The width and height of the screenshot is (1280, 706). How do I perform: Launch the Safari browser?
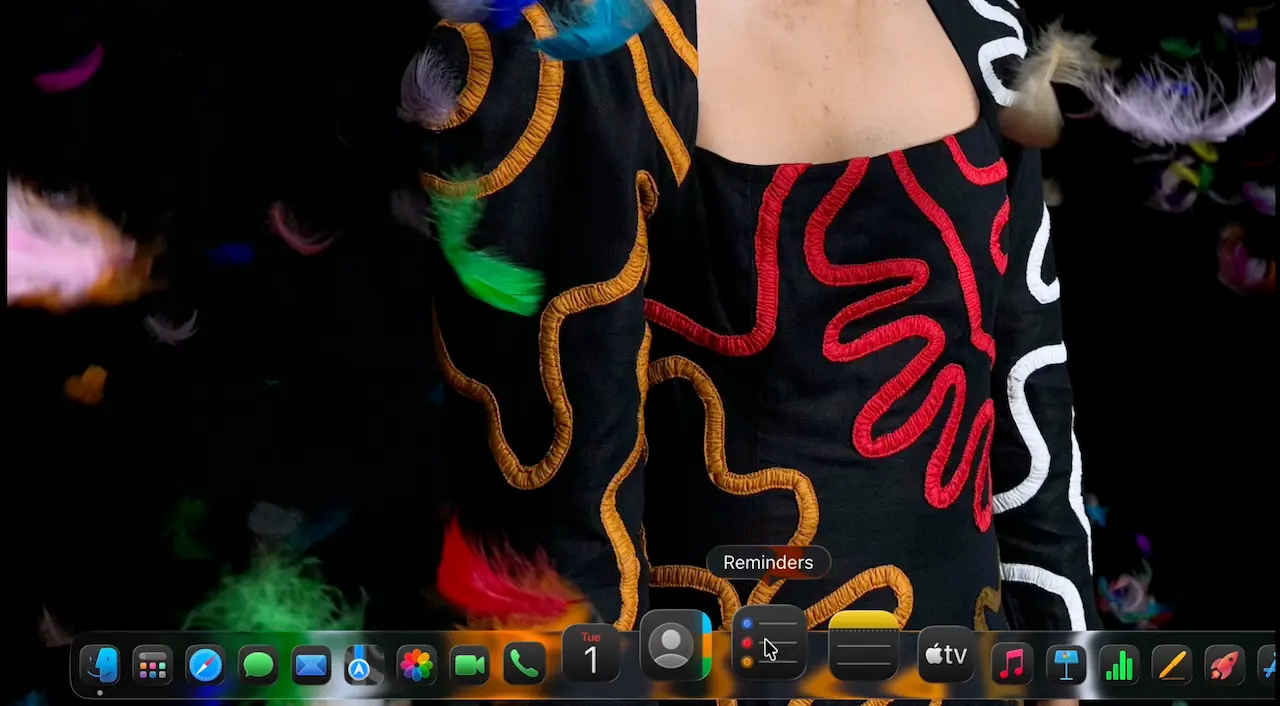tap(204, 663)
